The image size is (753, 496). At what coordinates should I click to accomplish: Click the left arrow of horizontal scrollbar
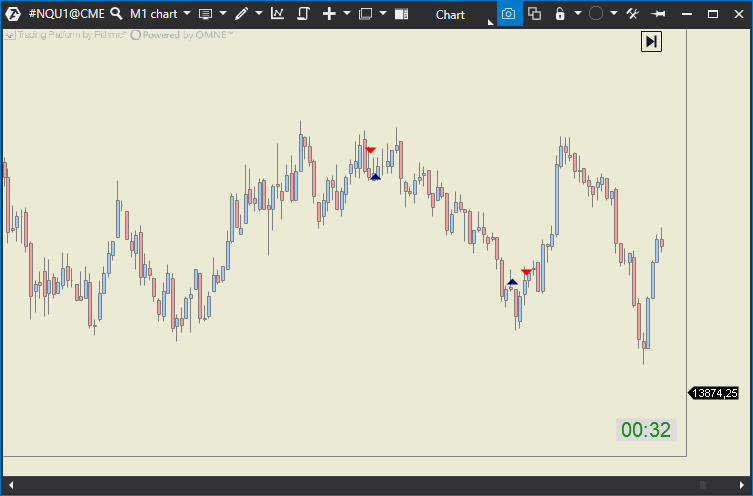pyautogui.click(x=11, y=485)
